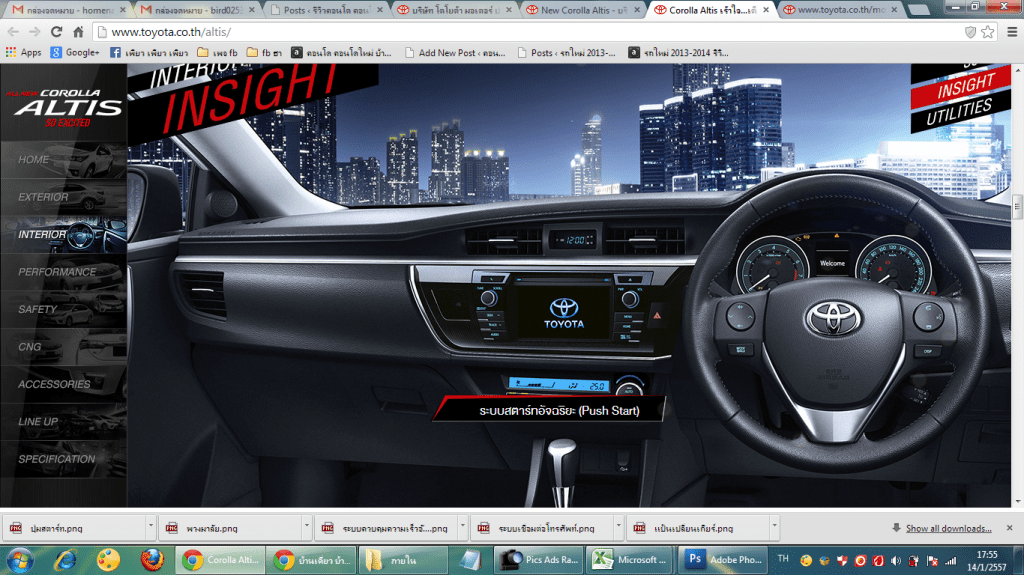Screen dimensions: 1024x575
Task: Click the climate control display panel
Action: 559,386
